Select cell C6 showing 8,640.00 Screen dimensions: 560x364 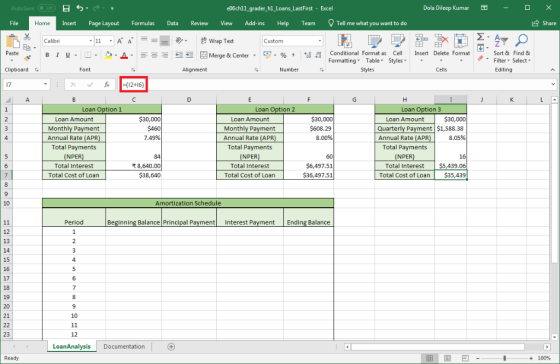134,166
